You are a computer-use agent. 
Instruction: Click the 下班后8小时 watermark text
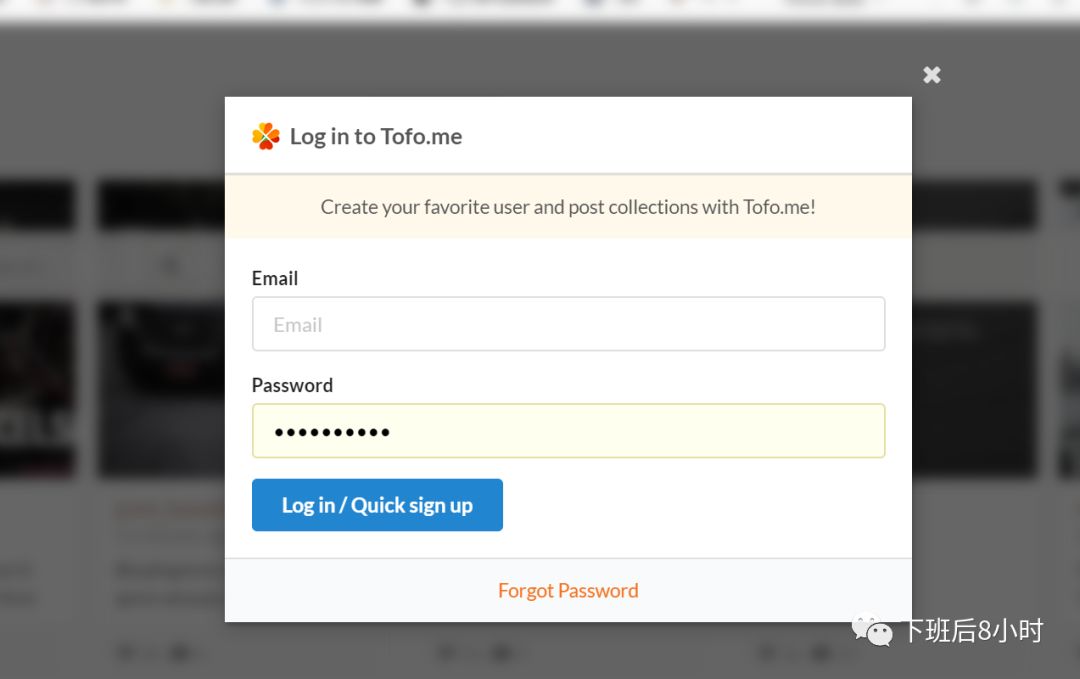click(x=972, y=631)
